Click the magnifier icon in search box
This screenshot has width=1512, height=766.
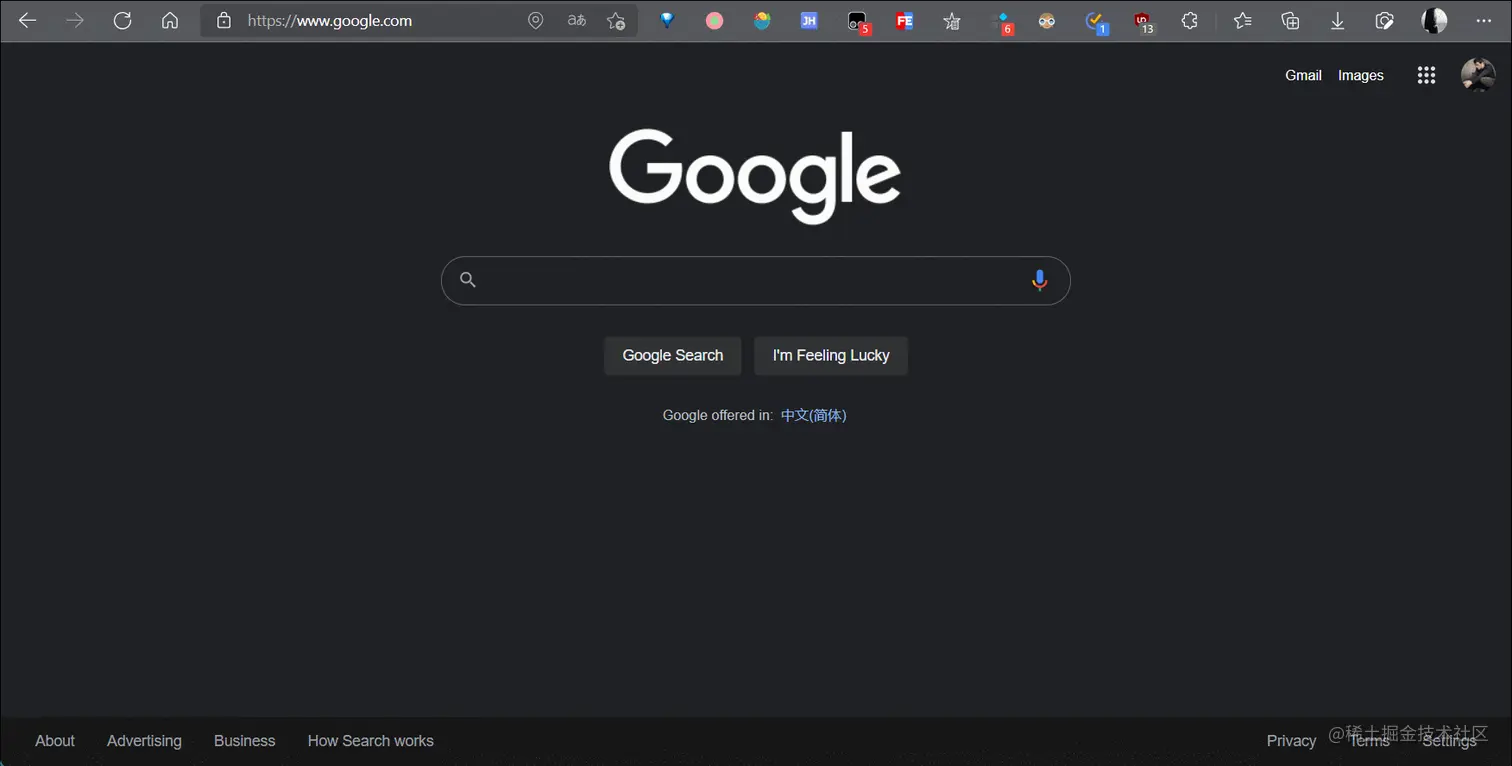467,280
